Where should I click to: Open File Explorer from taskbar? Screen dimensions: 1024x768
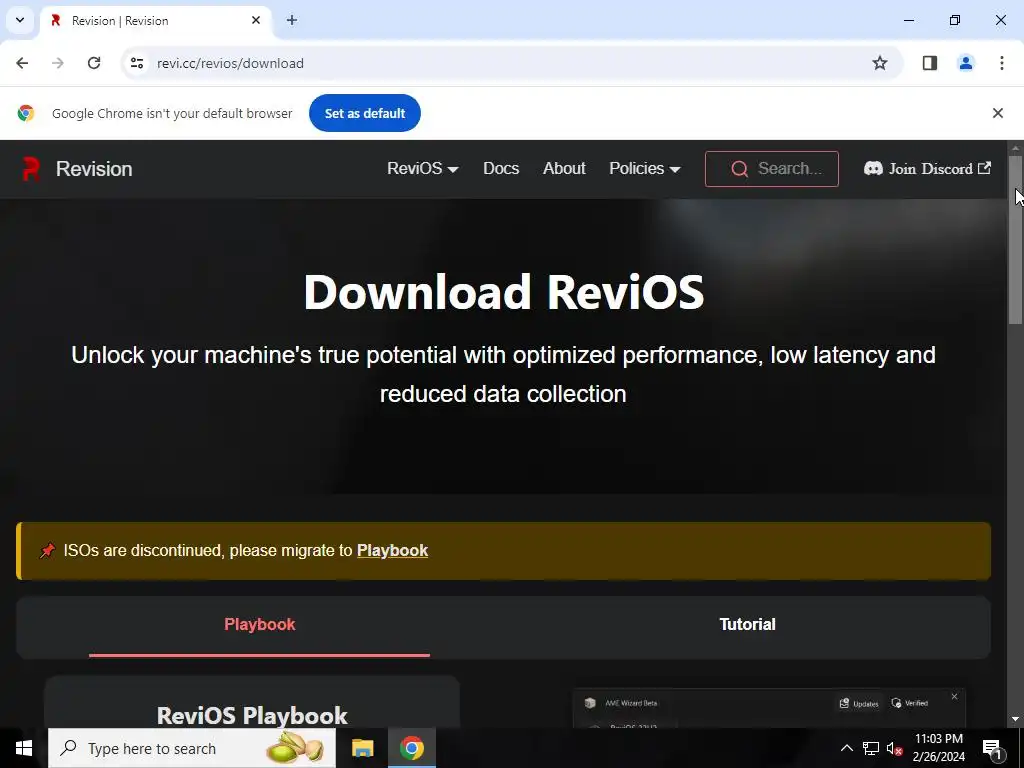(362, 748)
